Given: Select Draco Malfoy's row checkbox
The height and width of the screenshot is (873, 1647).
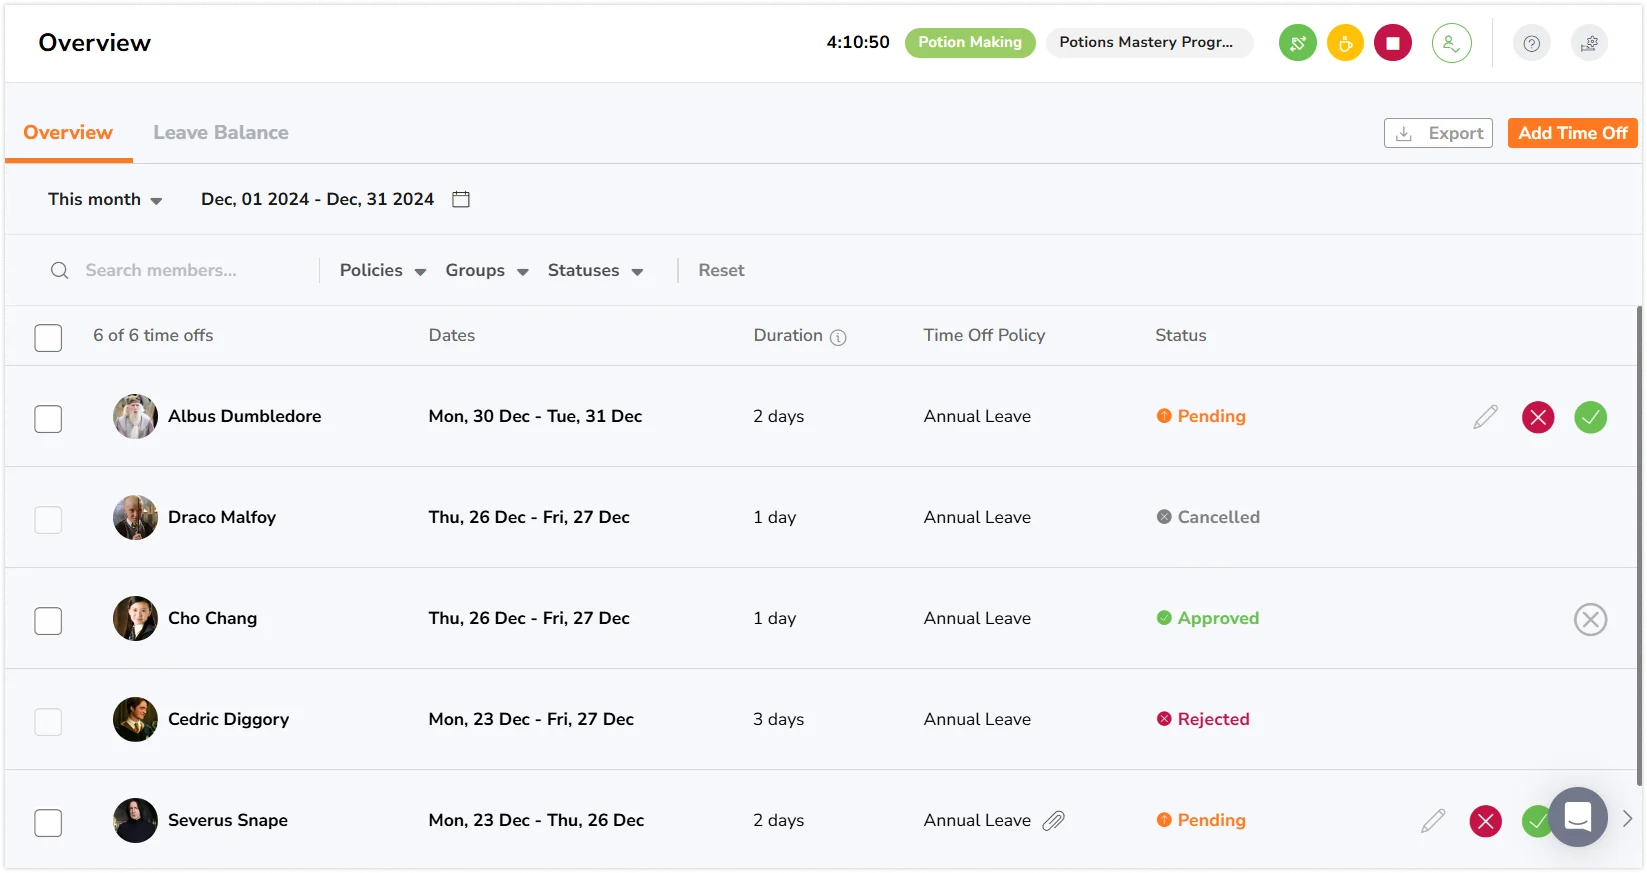Looking at the screenshot, I should (x=48, y=519).
